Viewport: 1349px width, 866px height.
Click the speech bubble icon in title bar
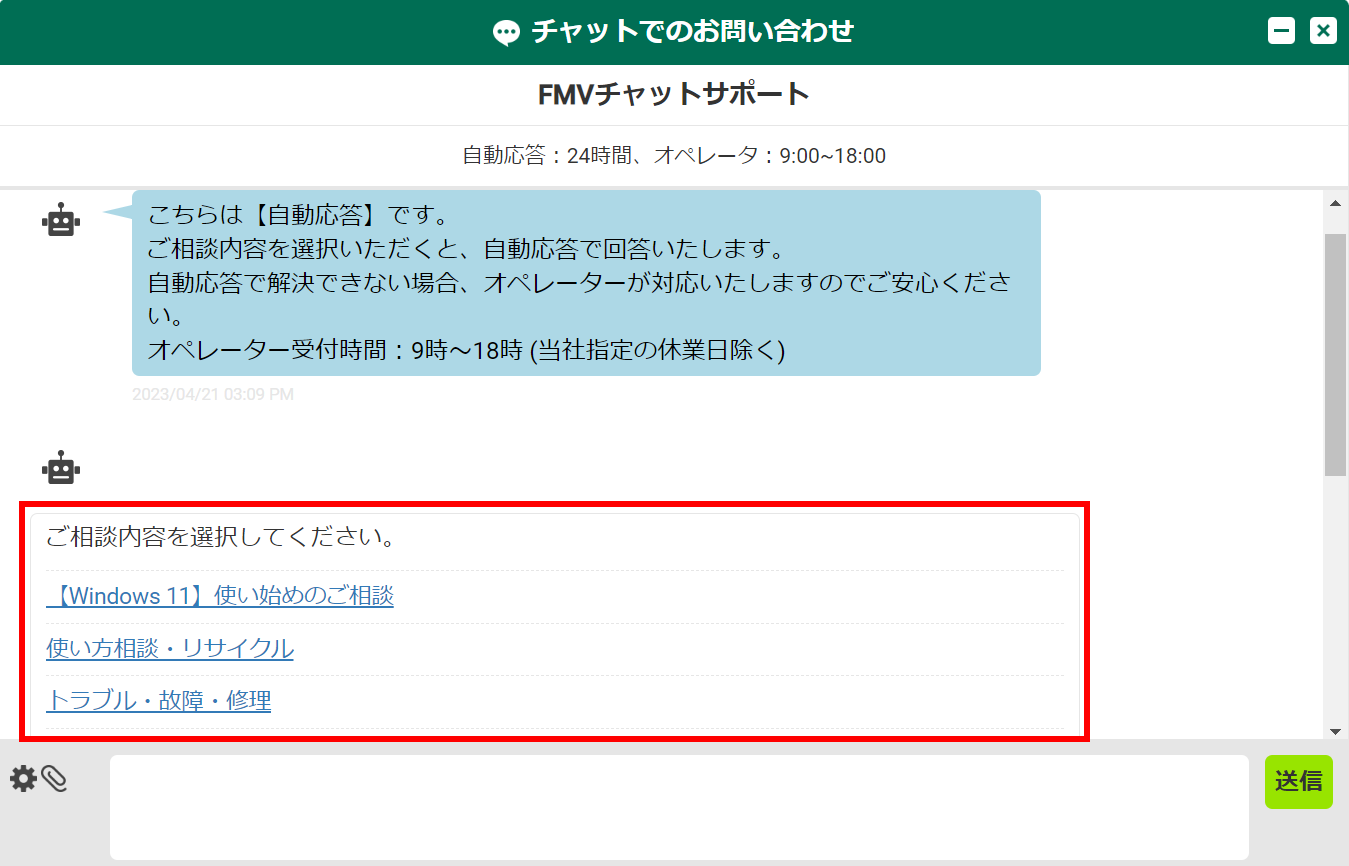point(507,33)
